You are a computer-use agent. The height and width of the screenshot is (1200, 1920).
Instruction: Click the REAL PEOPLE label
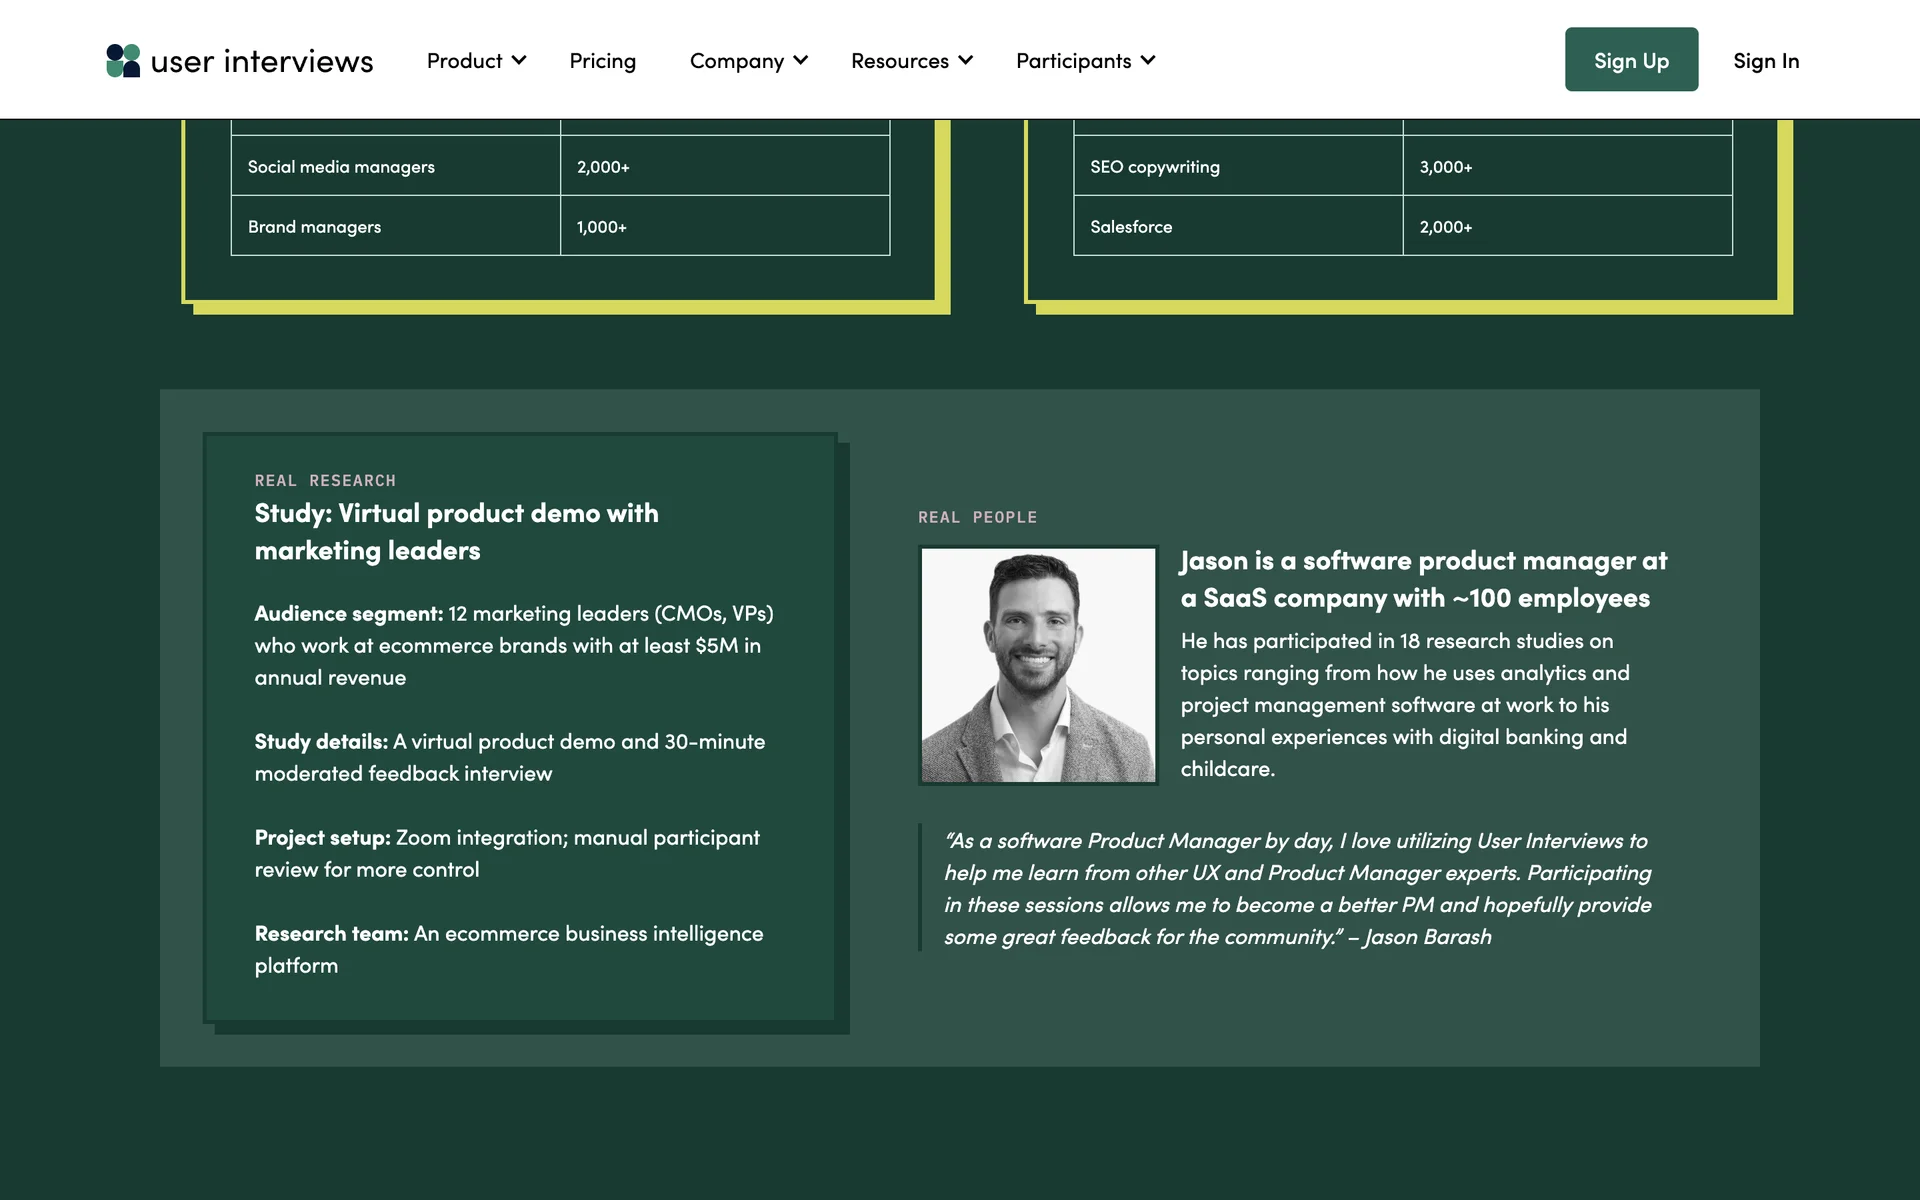pyautogui.click(x=977, y=518)
